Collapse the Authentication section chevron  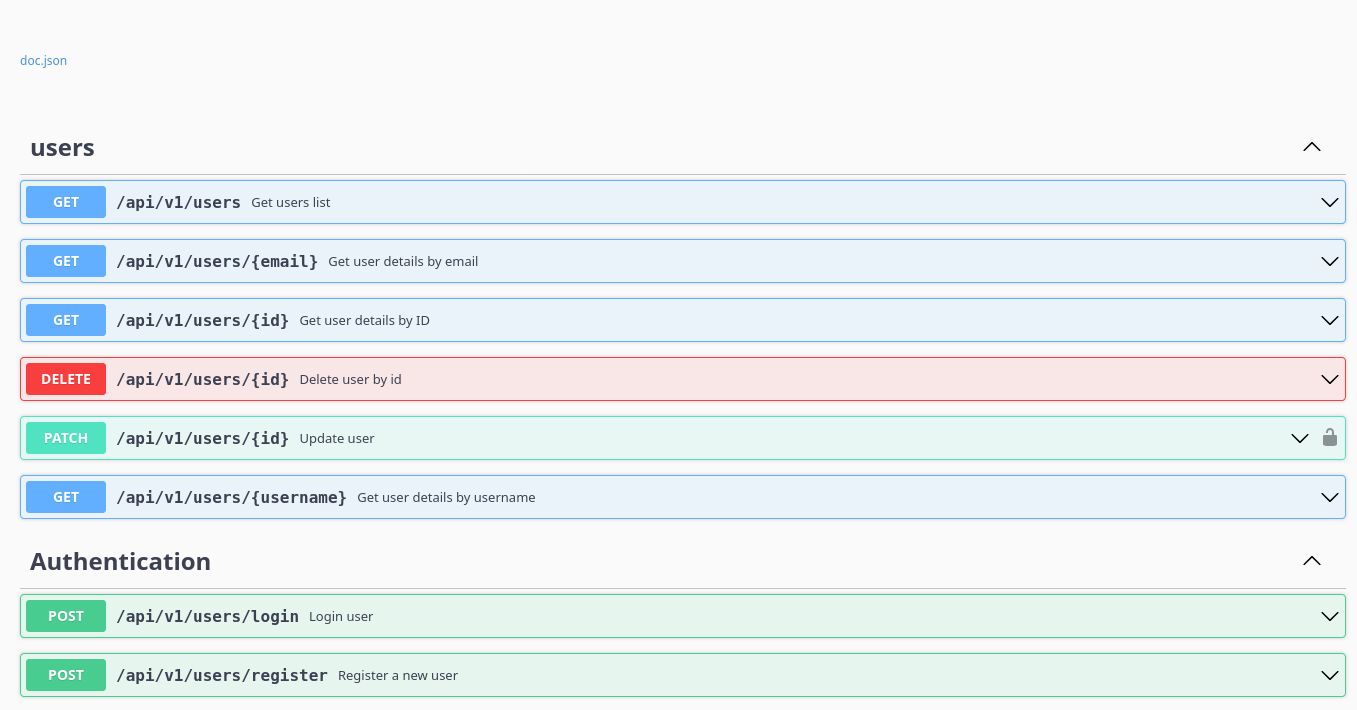pyautogui.click(x=1312, y=561)
